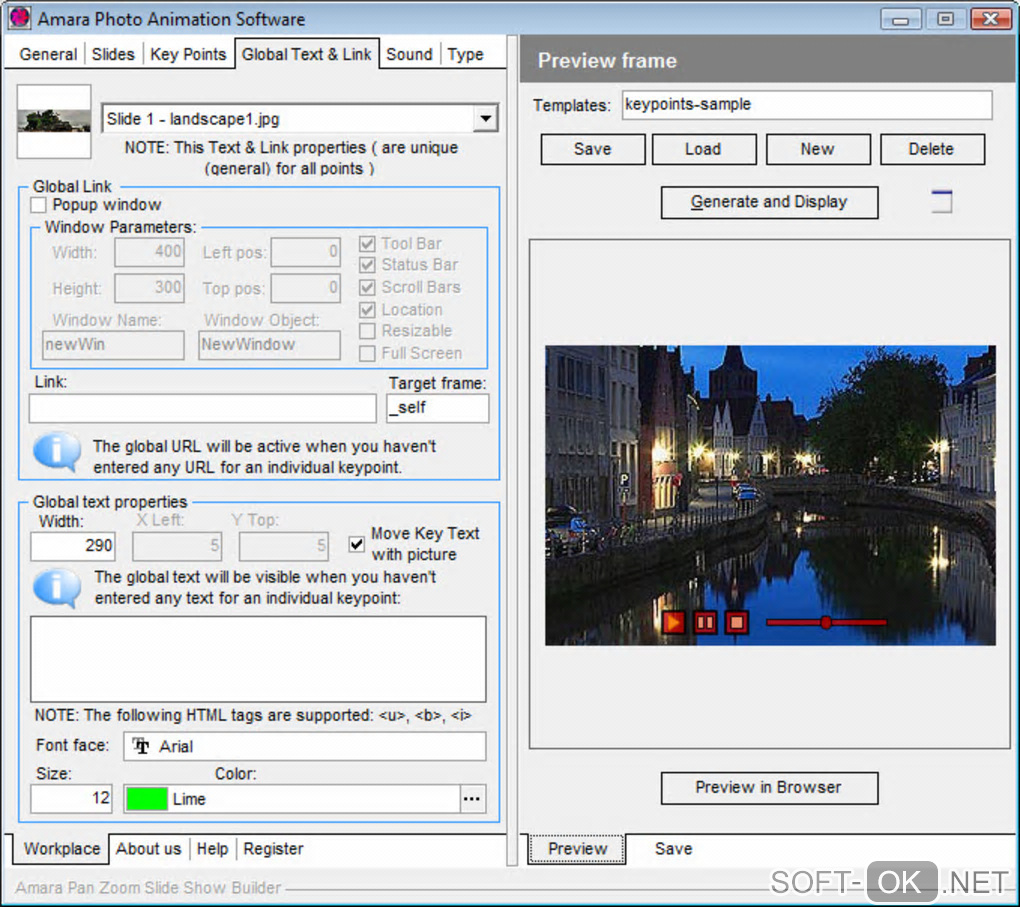Click the pause button in preview player
The image size is (1020, 907).
click(x=705, y=623)
